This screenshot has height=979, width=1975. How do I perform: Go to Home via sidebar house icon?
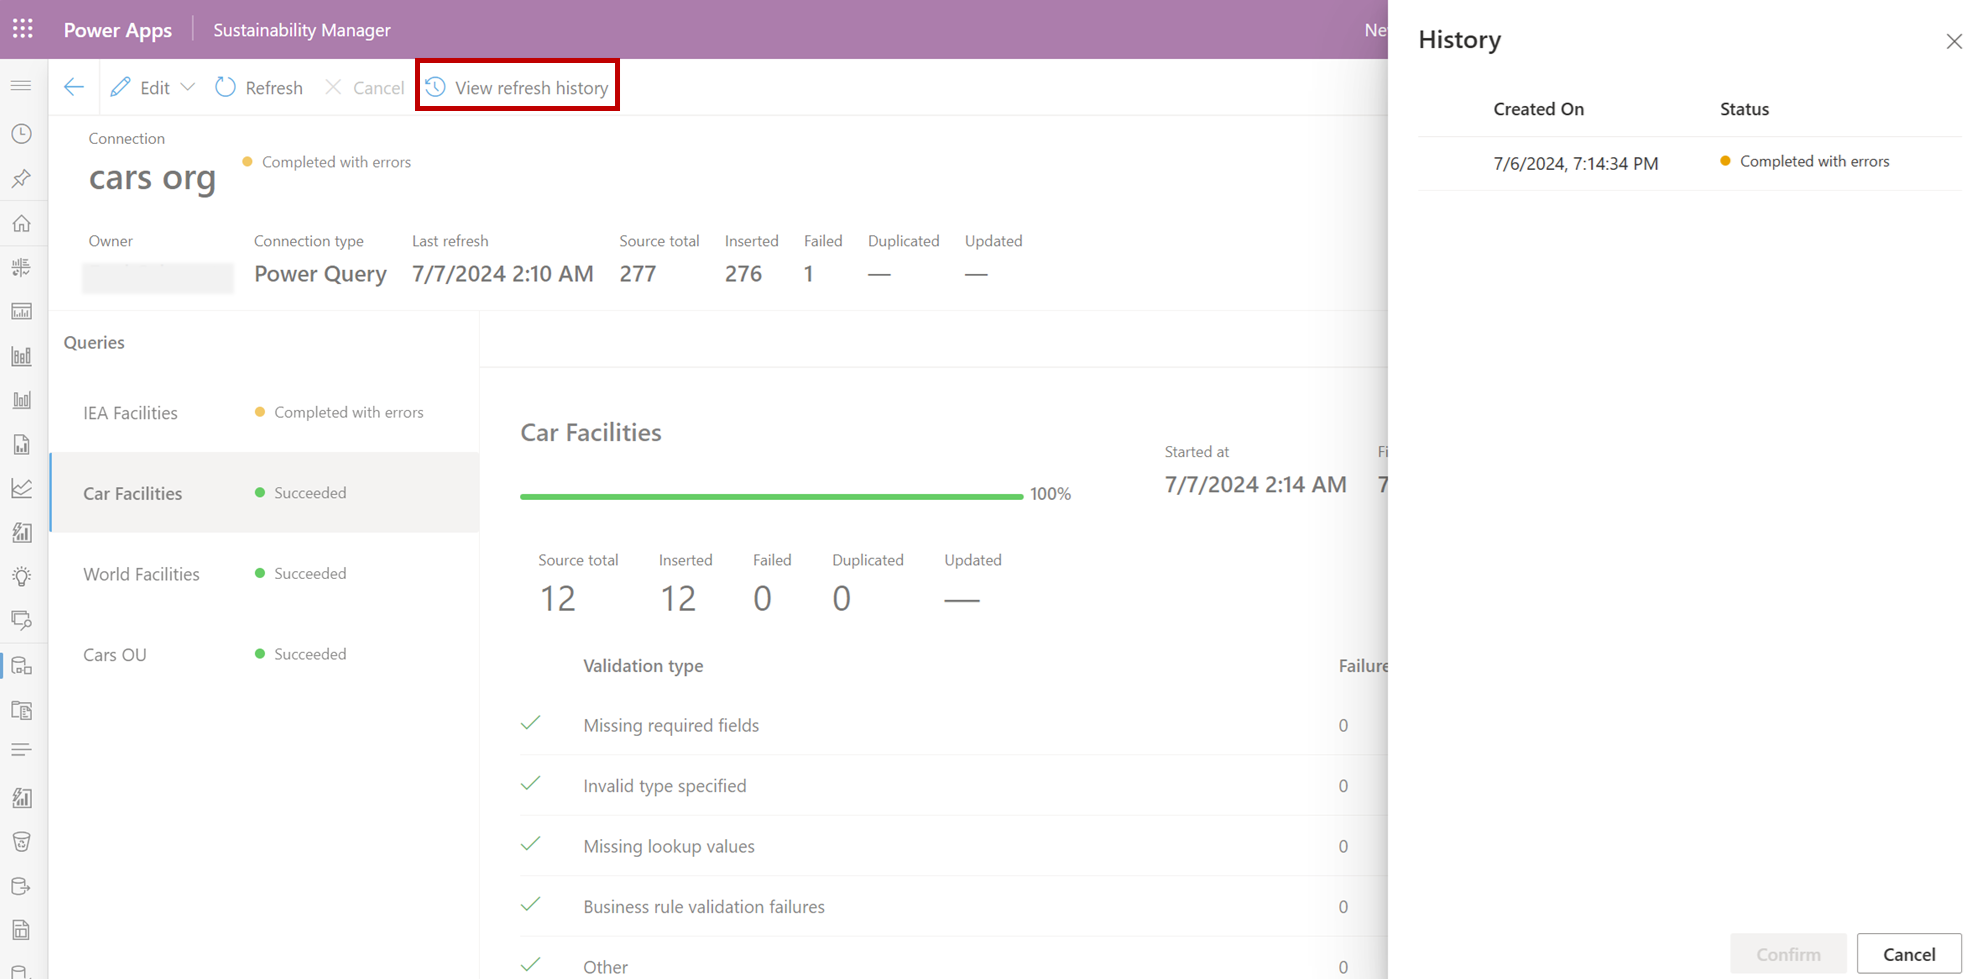[x=21, y=223]
